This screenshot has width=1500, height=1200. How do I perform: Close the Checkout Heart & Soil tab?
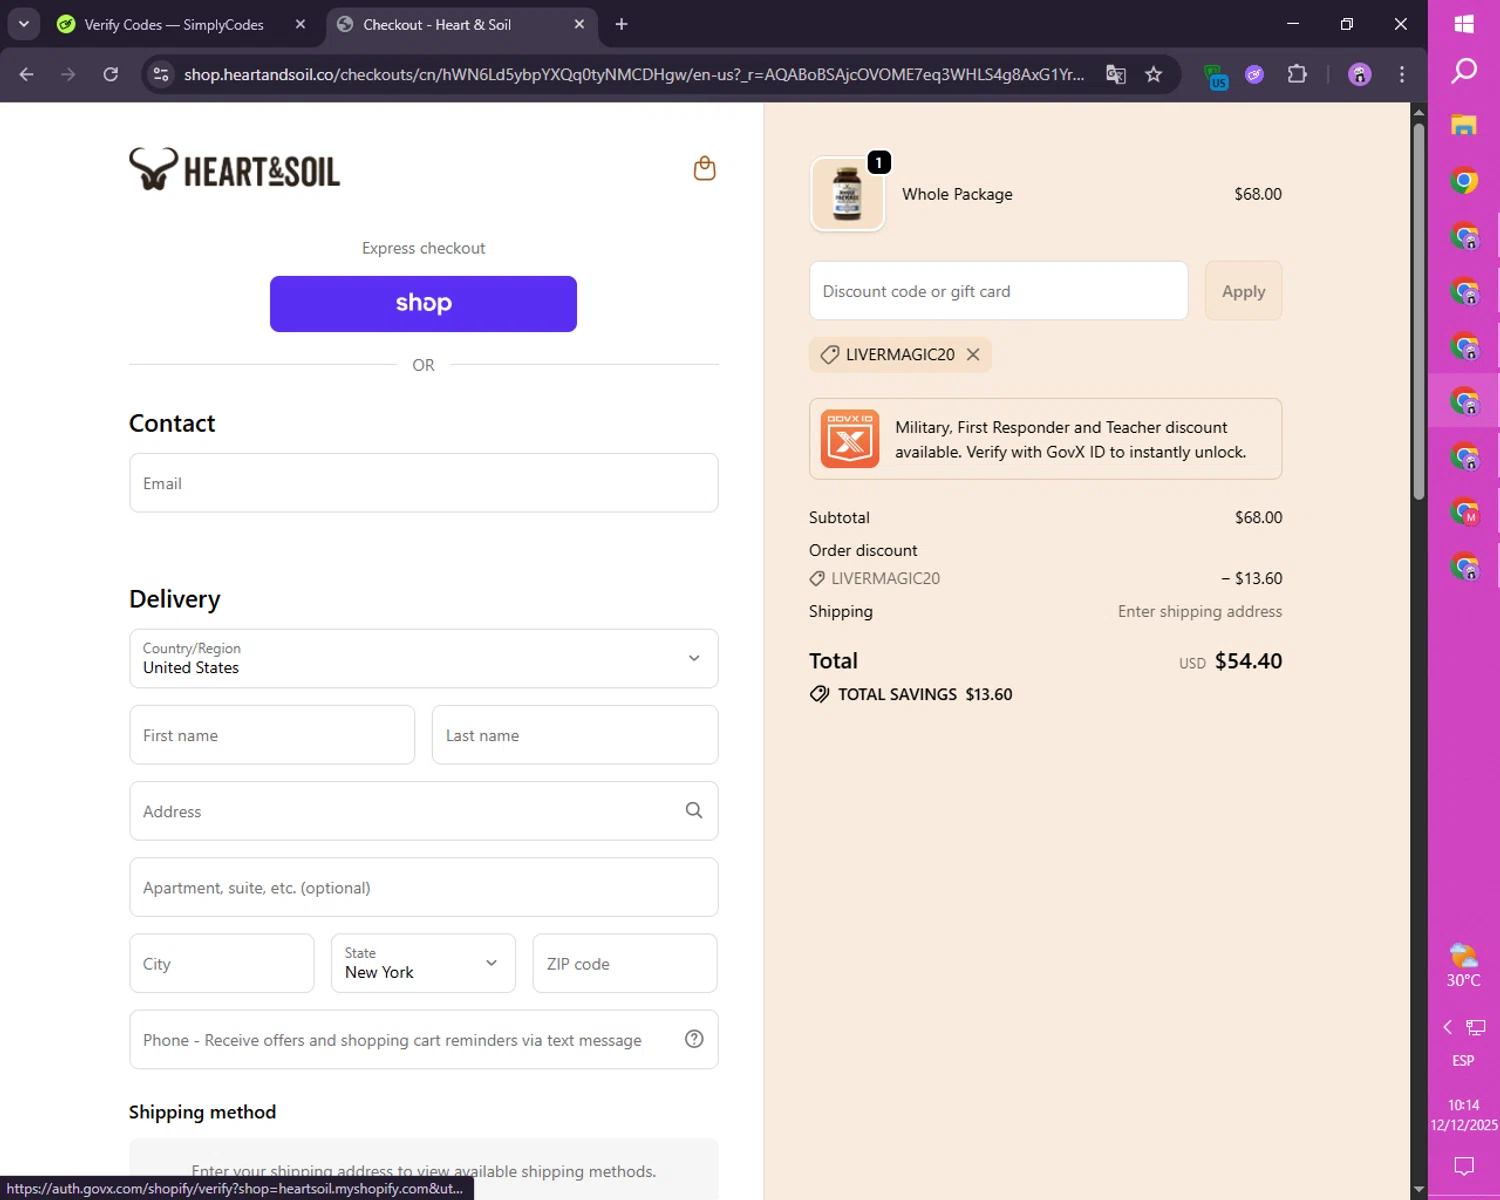pyautogui.click(x=579, y=24)
